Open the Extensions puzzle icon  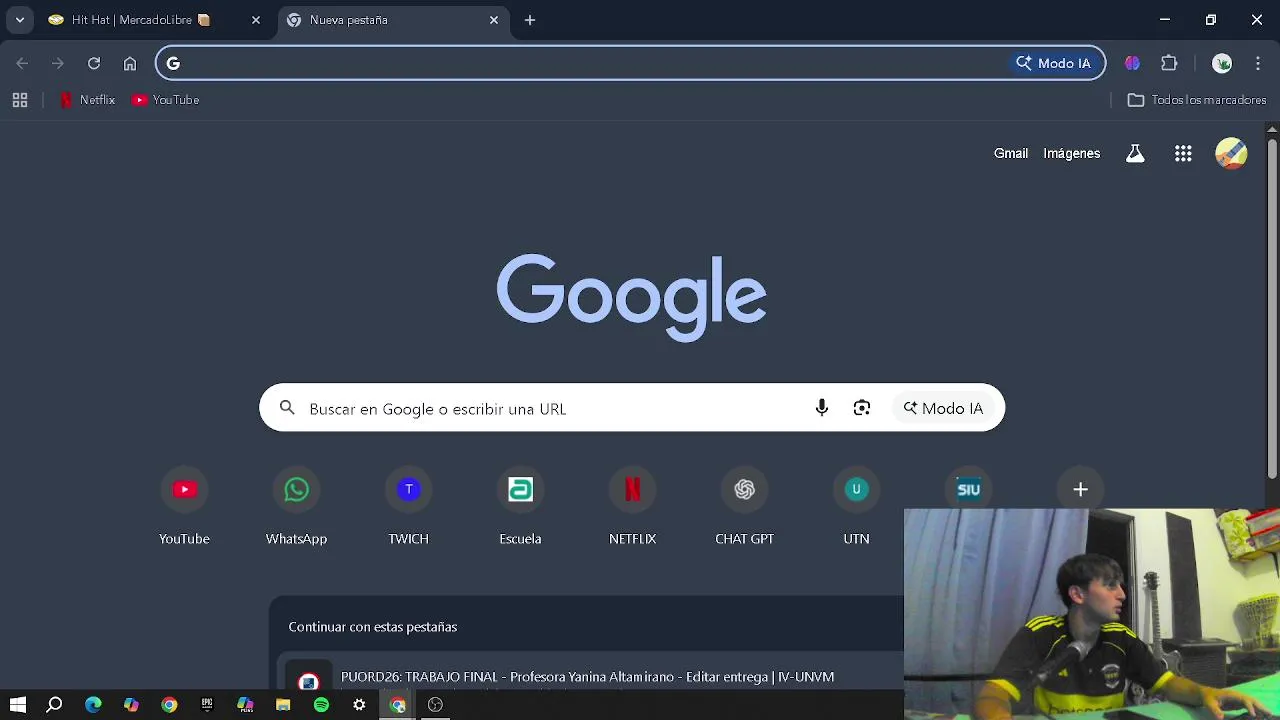coord(1169,63)
